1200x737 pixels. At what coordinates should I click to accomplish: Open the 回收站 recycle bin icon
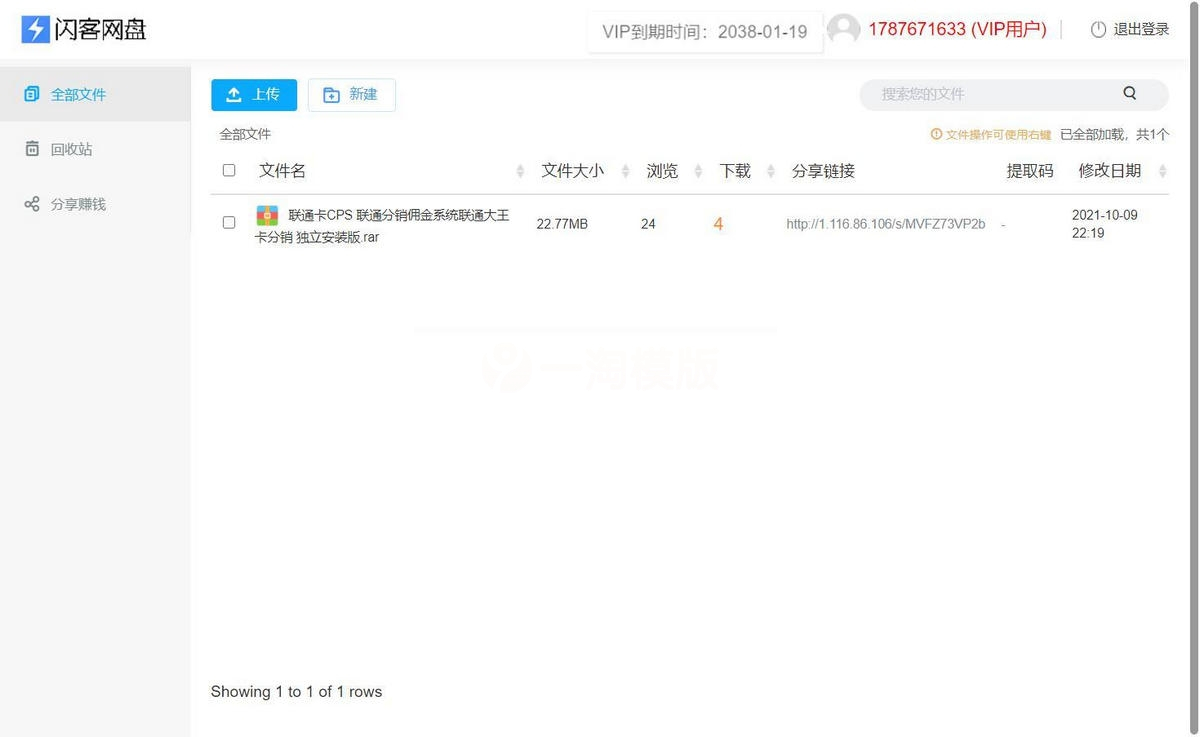(x=31, y=148)
